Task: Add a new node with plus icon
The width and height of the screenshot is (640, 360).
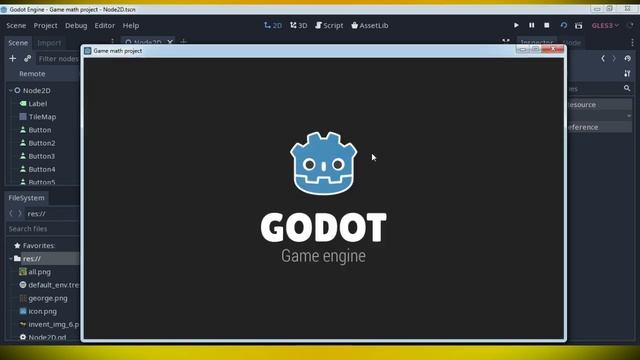Action: [13, 59]
